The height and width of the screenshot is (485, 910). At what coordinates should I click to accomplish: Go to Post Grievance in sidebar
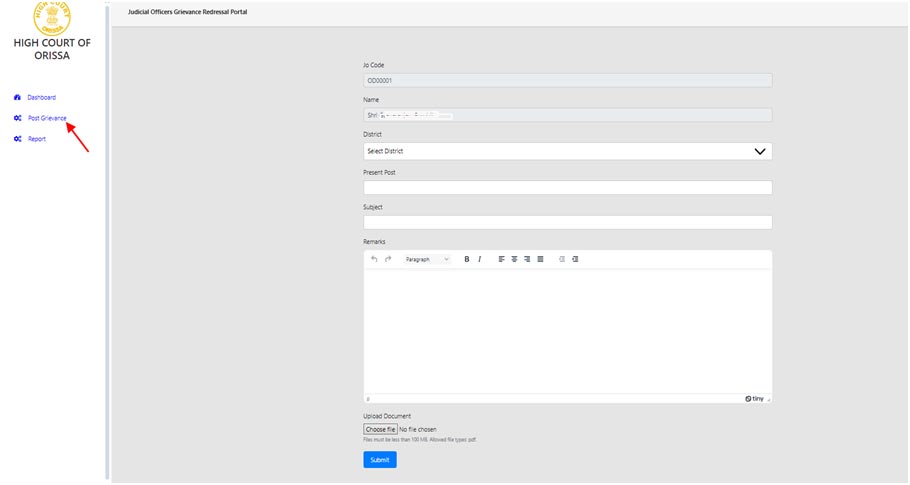pyautogui.click(x=47, y=118)
